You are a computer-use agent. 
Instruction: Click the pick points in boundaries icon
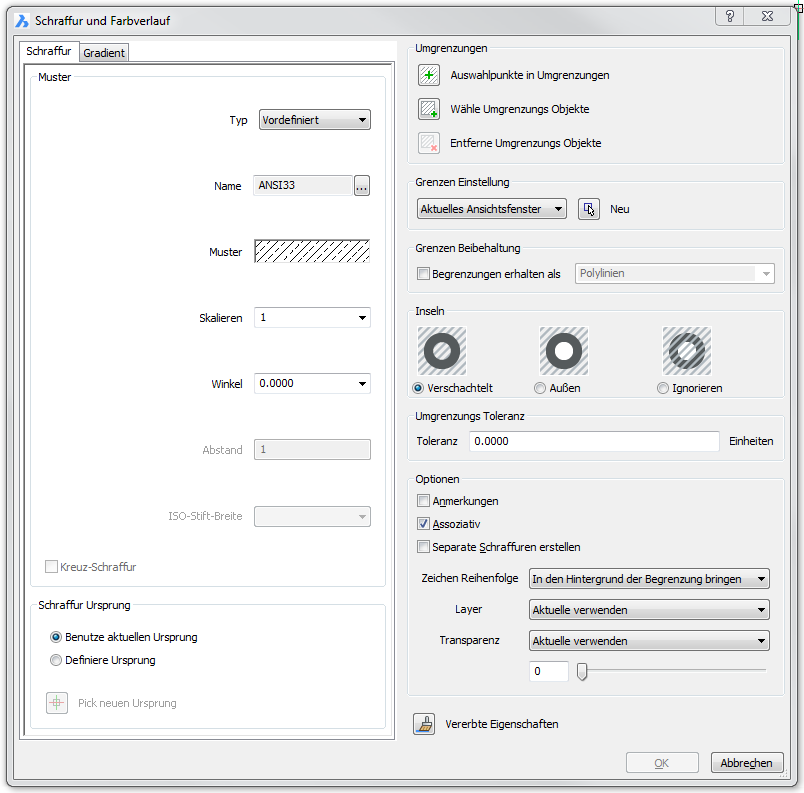429,75
